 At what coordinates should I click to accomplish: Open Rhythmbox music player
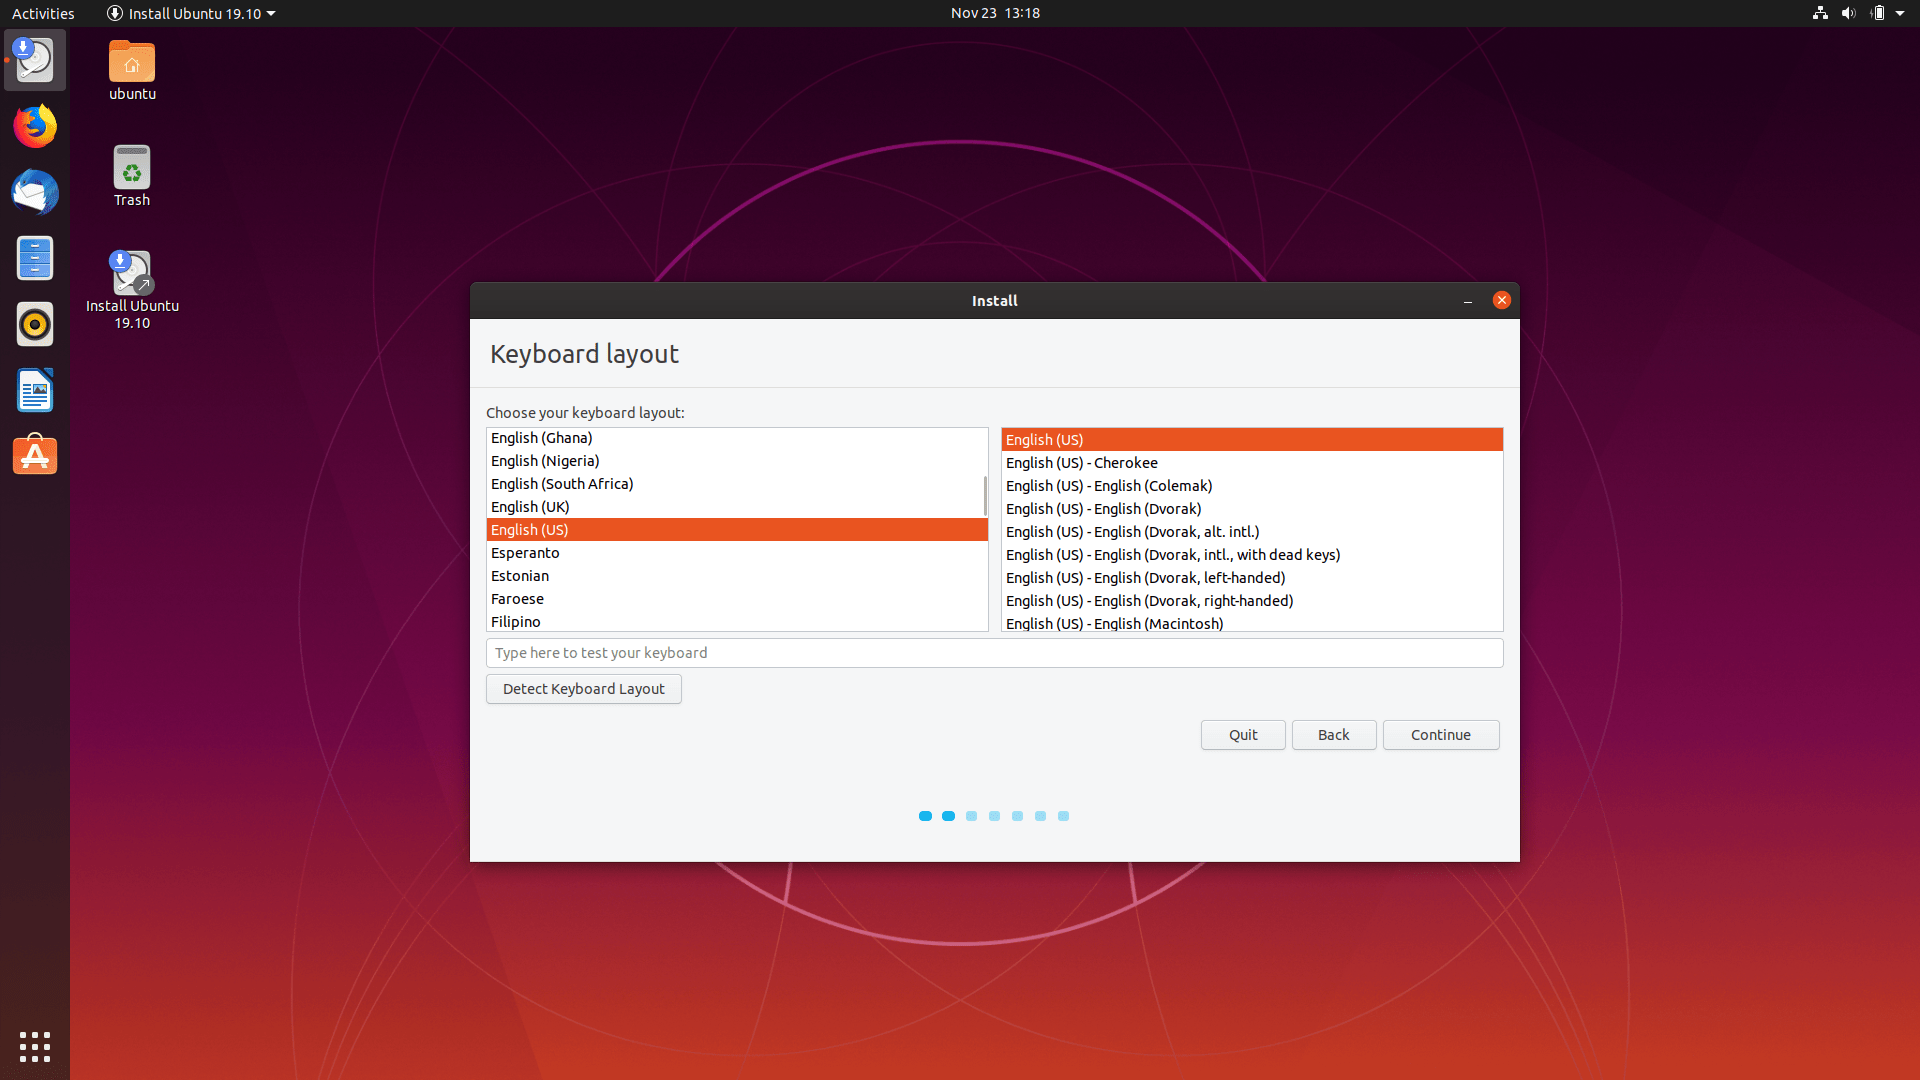coord(35,325)
